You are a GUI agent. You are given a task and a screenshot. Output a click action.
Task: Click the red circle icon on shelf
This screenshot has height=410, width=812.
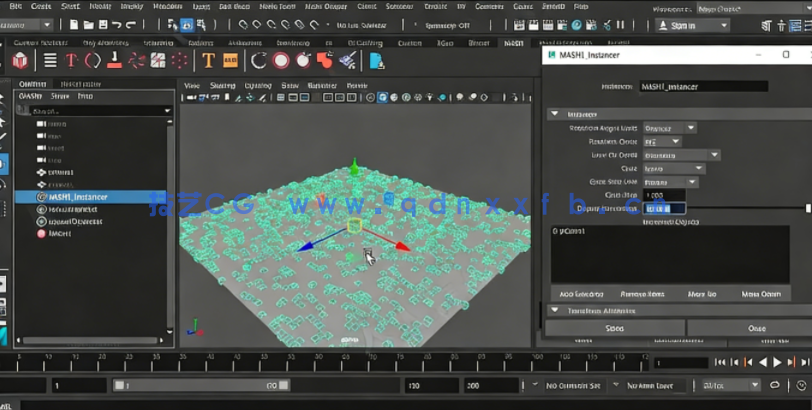tap(281, 61)
